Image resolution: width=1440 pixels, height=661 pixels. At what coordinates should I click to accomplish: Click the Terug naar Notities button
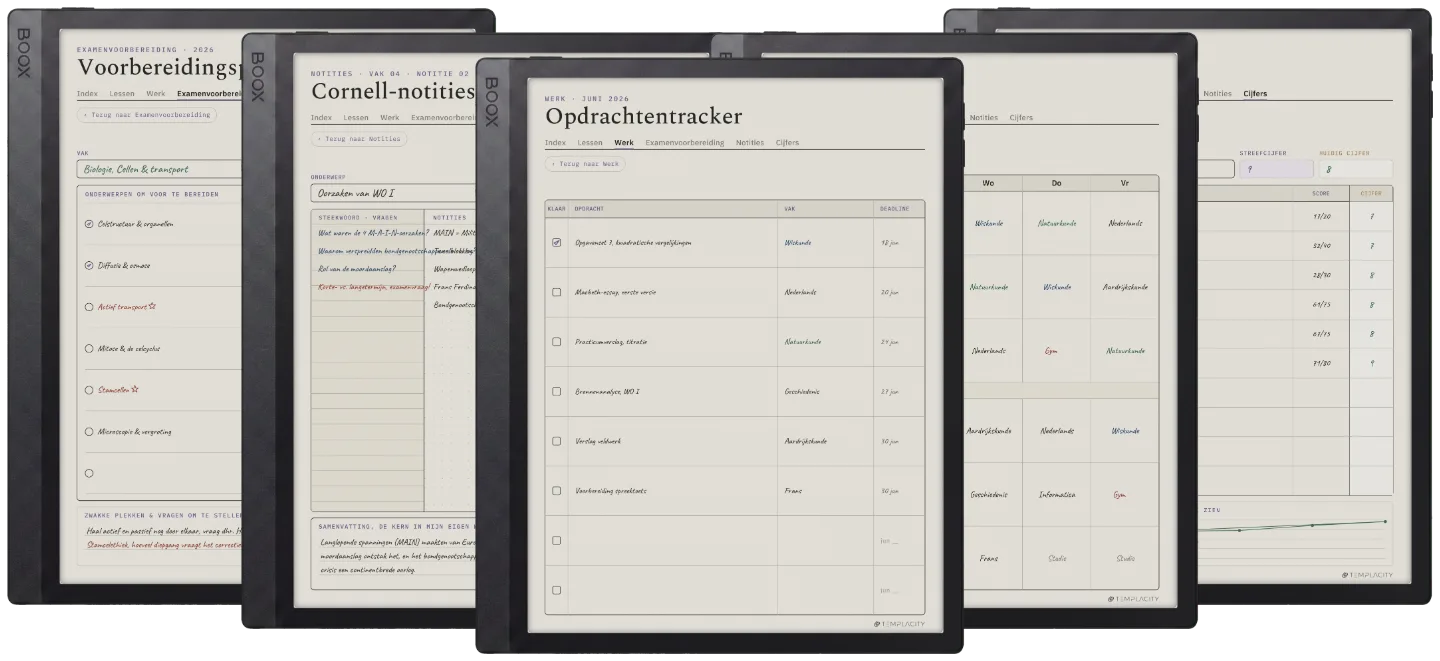359,139
